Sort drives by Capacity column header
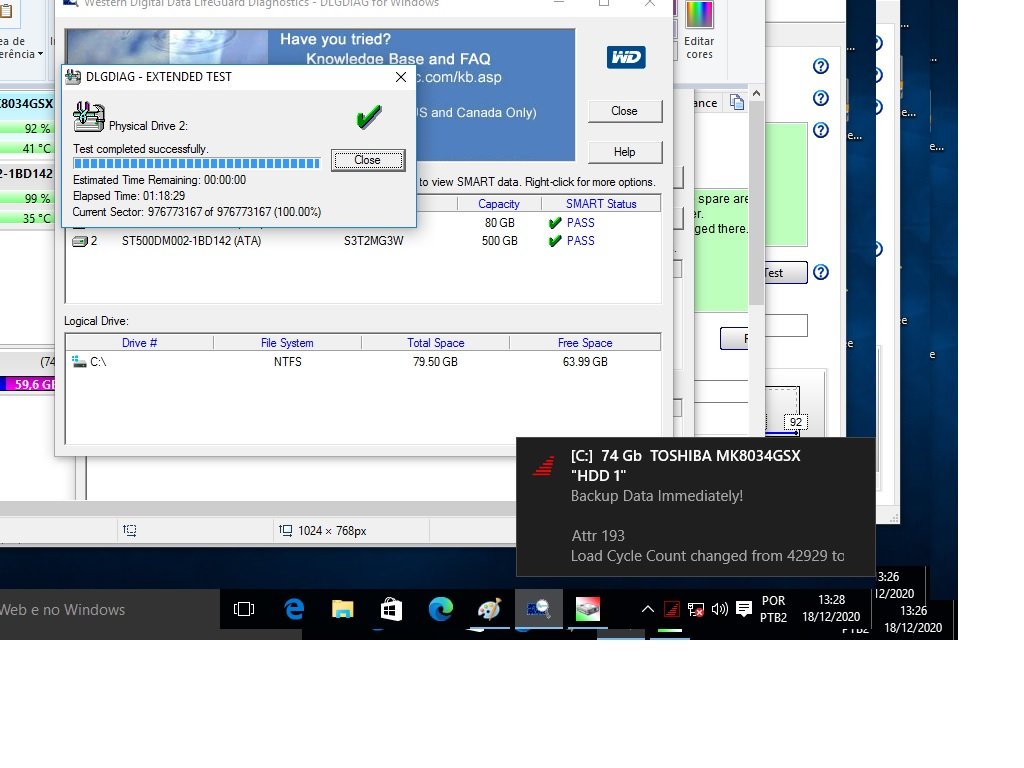Image resolution: width=1024 pixels, height=768 pixels. click(x=498, y=204)
